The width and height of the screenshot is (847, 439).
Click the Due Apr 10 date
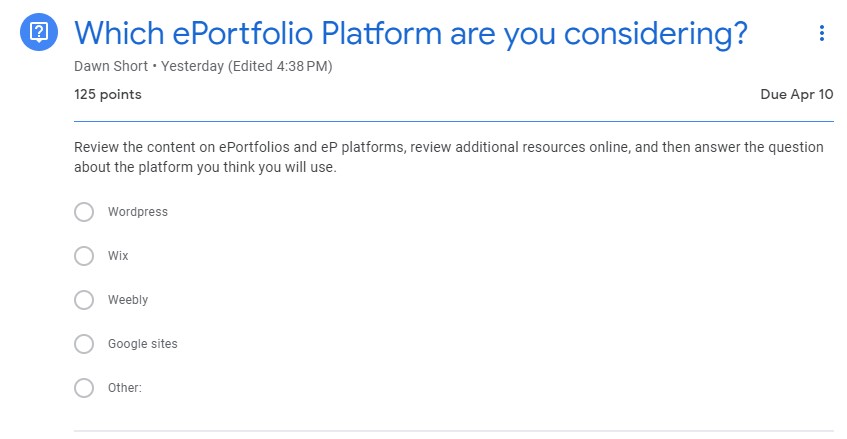coord(796,95)
